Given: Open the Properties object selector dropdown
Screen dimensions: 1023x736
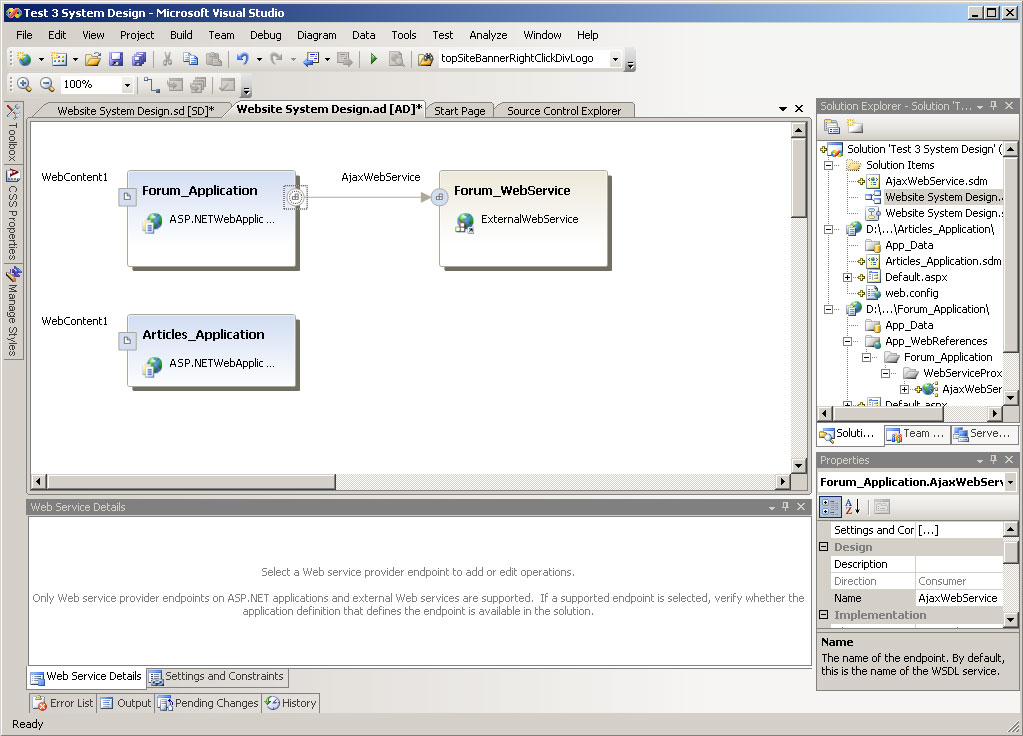Looking at the screenshot, I should [x=1011, y=482].
